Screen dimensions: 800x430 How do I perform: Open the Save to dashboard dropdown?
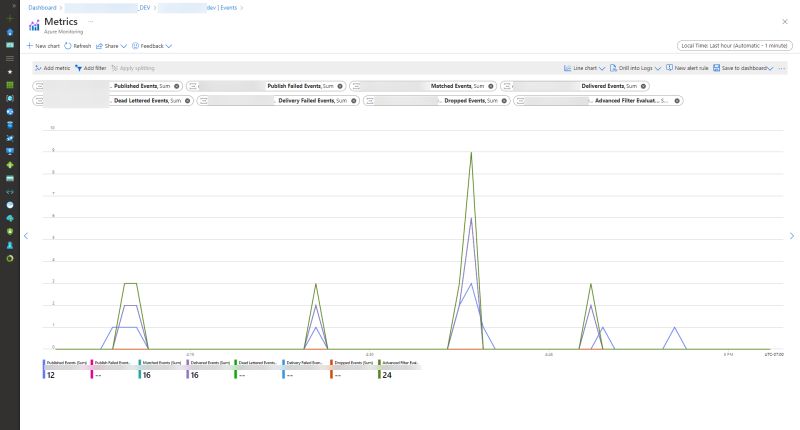tap(743, 68)
